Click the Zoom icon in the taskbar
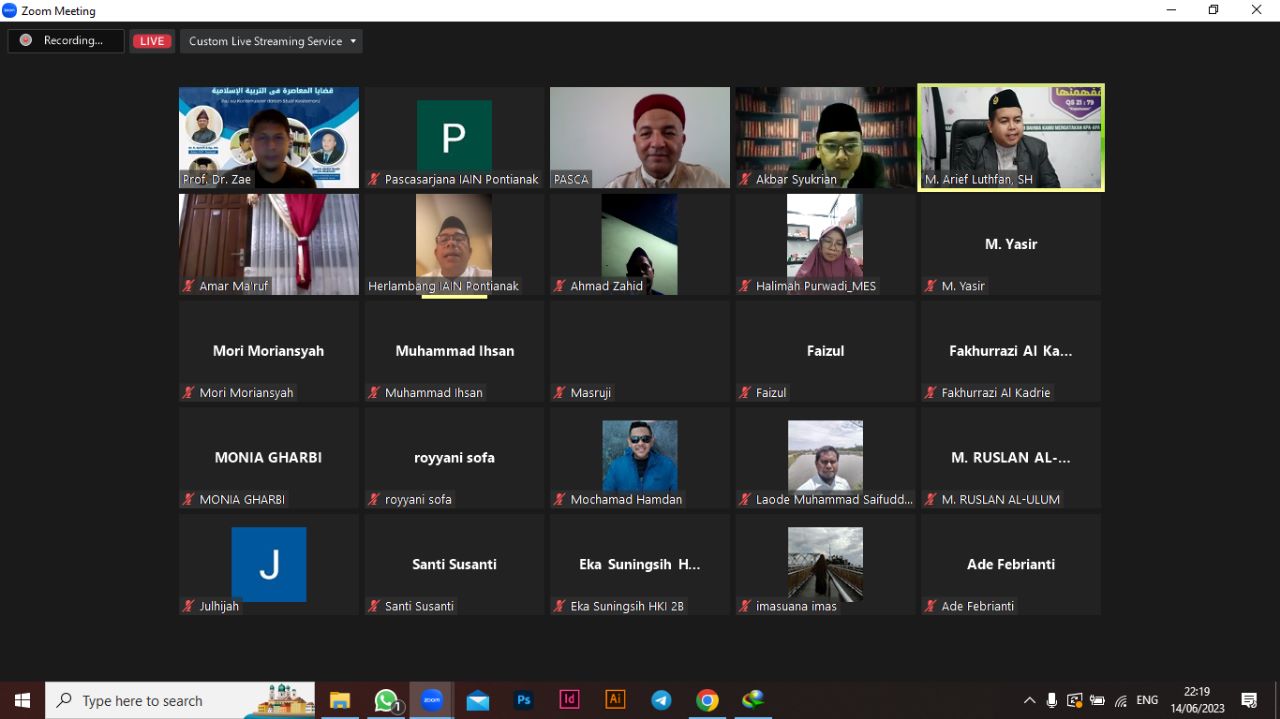Image resolution: width=1280 pixels, height=719 pixels. [x=432, y=700]
